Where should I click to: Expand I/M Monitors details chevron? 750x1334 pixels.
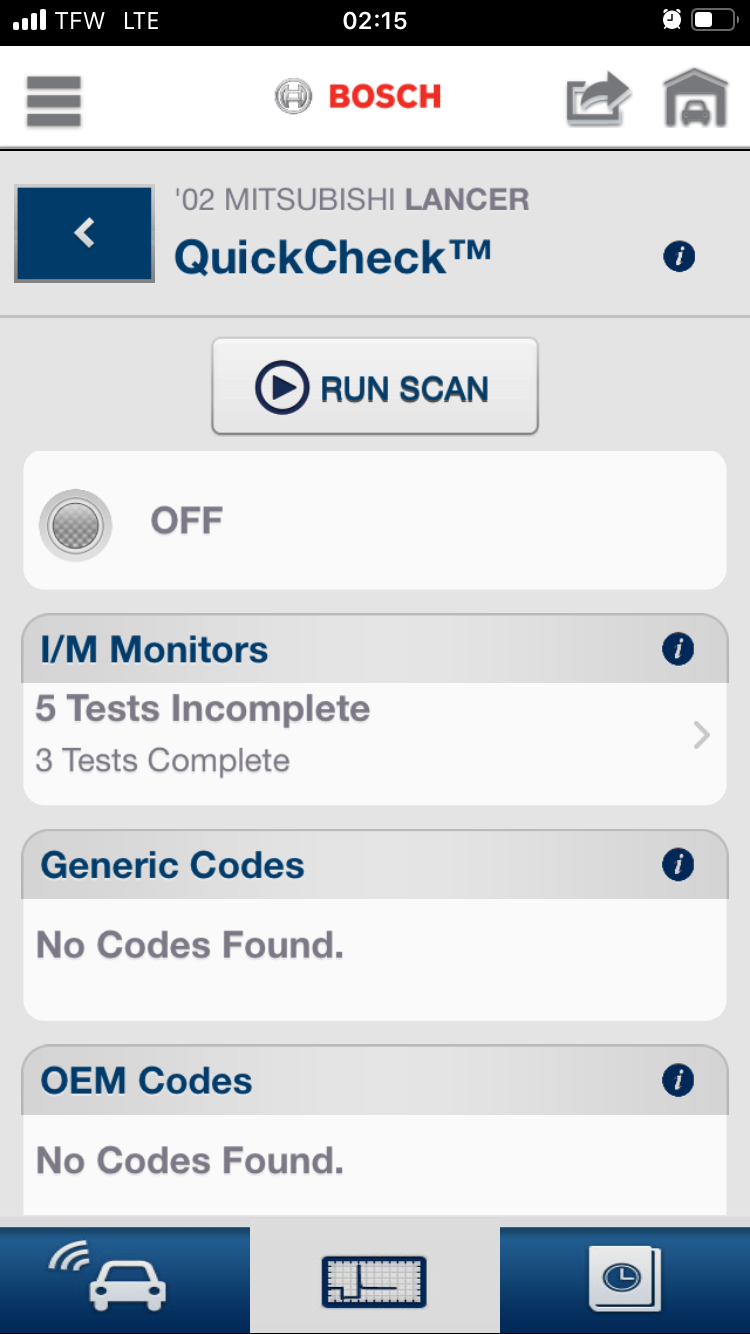coord(701,736)
